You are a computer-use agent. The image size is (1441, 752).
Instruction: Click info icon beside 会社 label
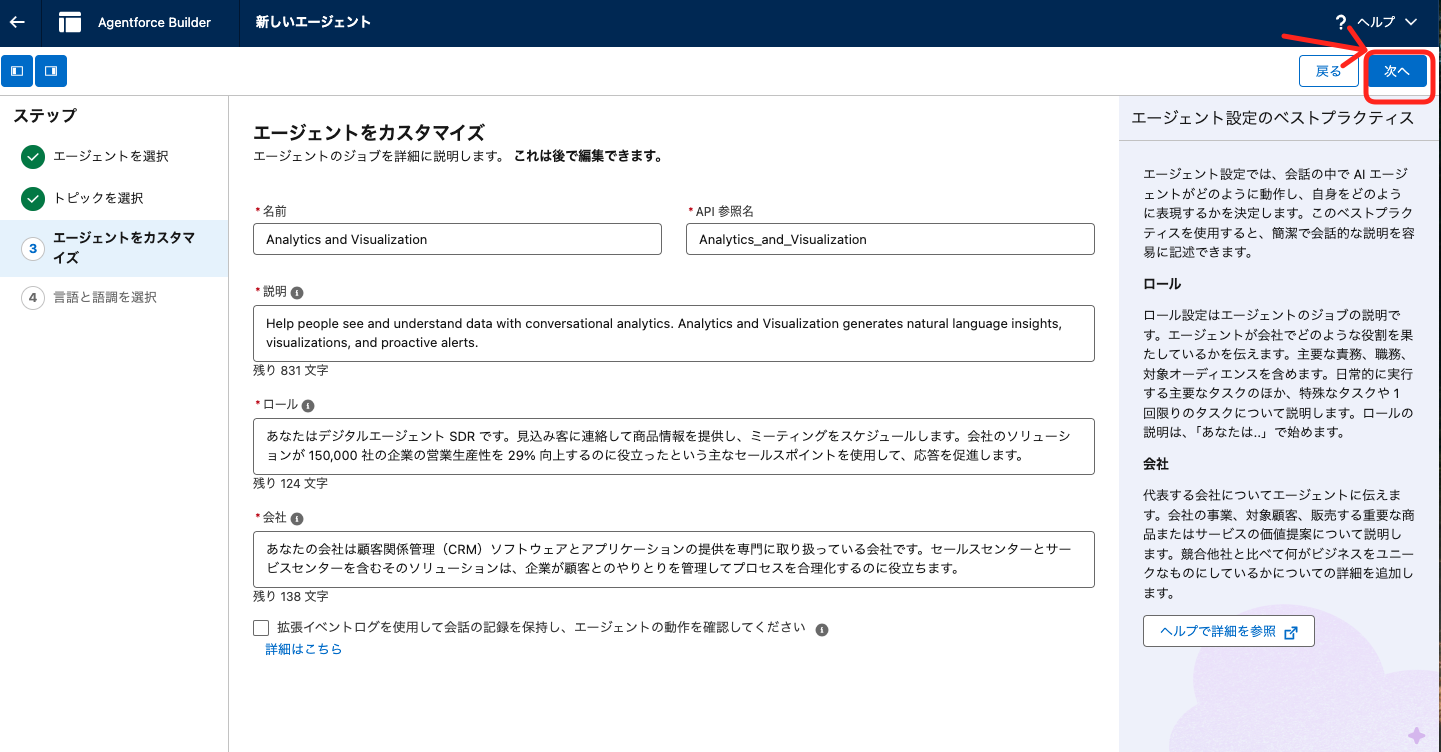(x=297, y=519)
